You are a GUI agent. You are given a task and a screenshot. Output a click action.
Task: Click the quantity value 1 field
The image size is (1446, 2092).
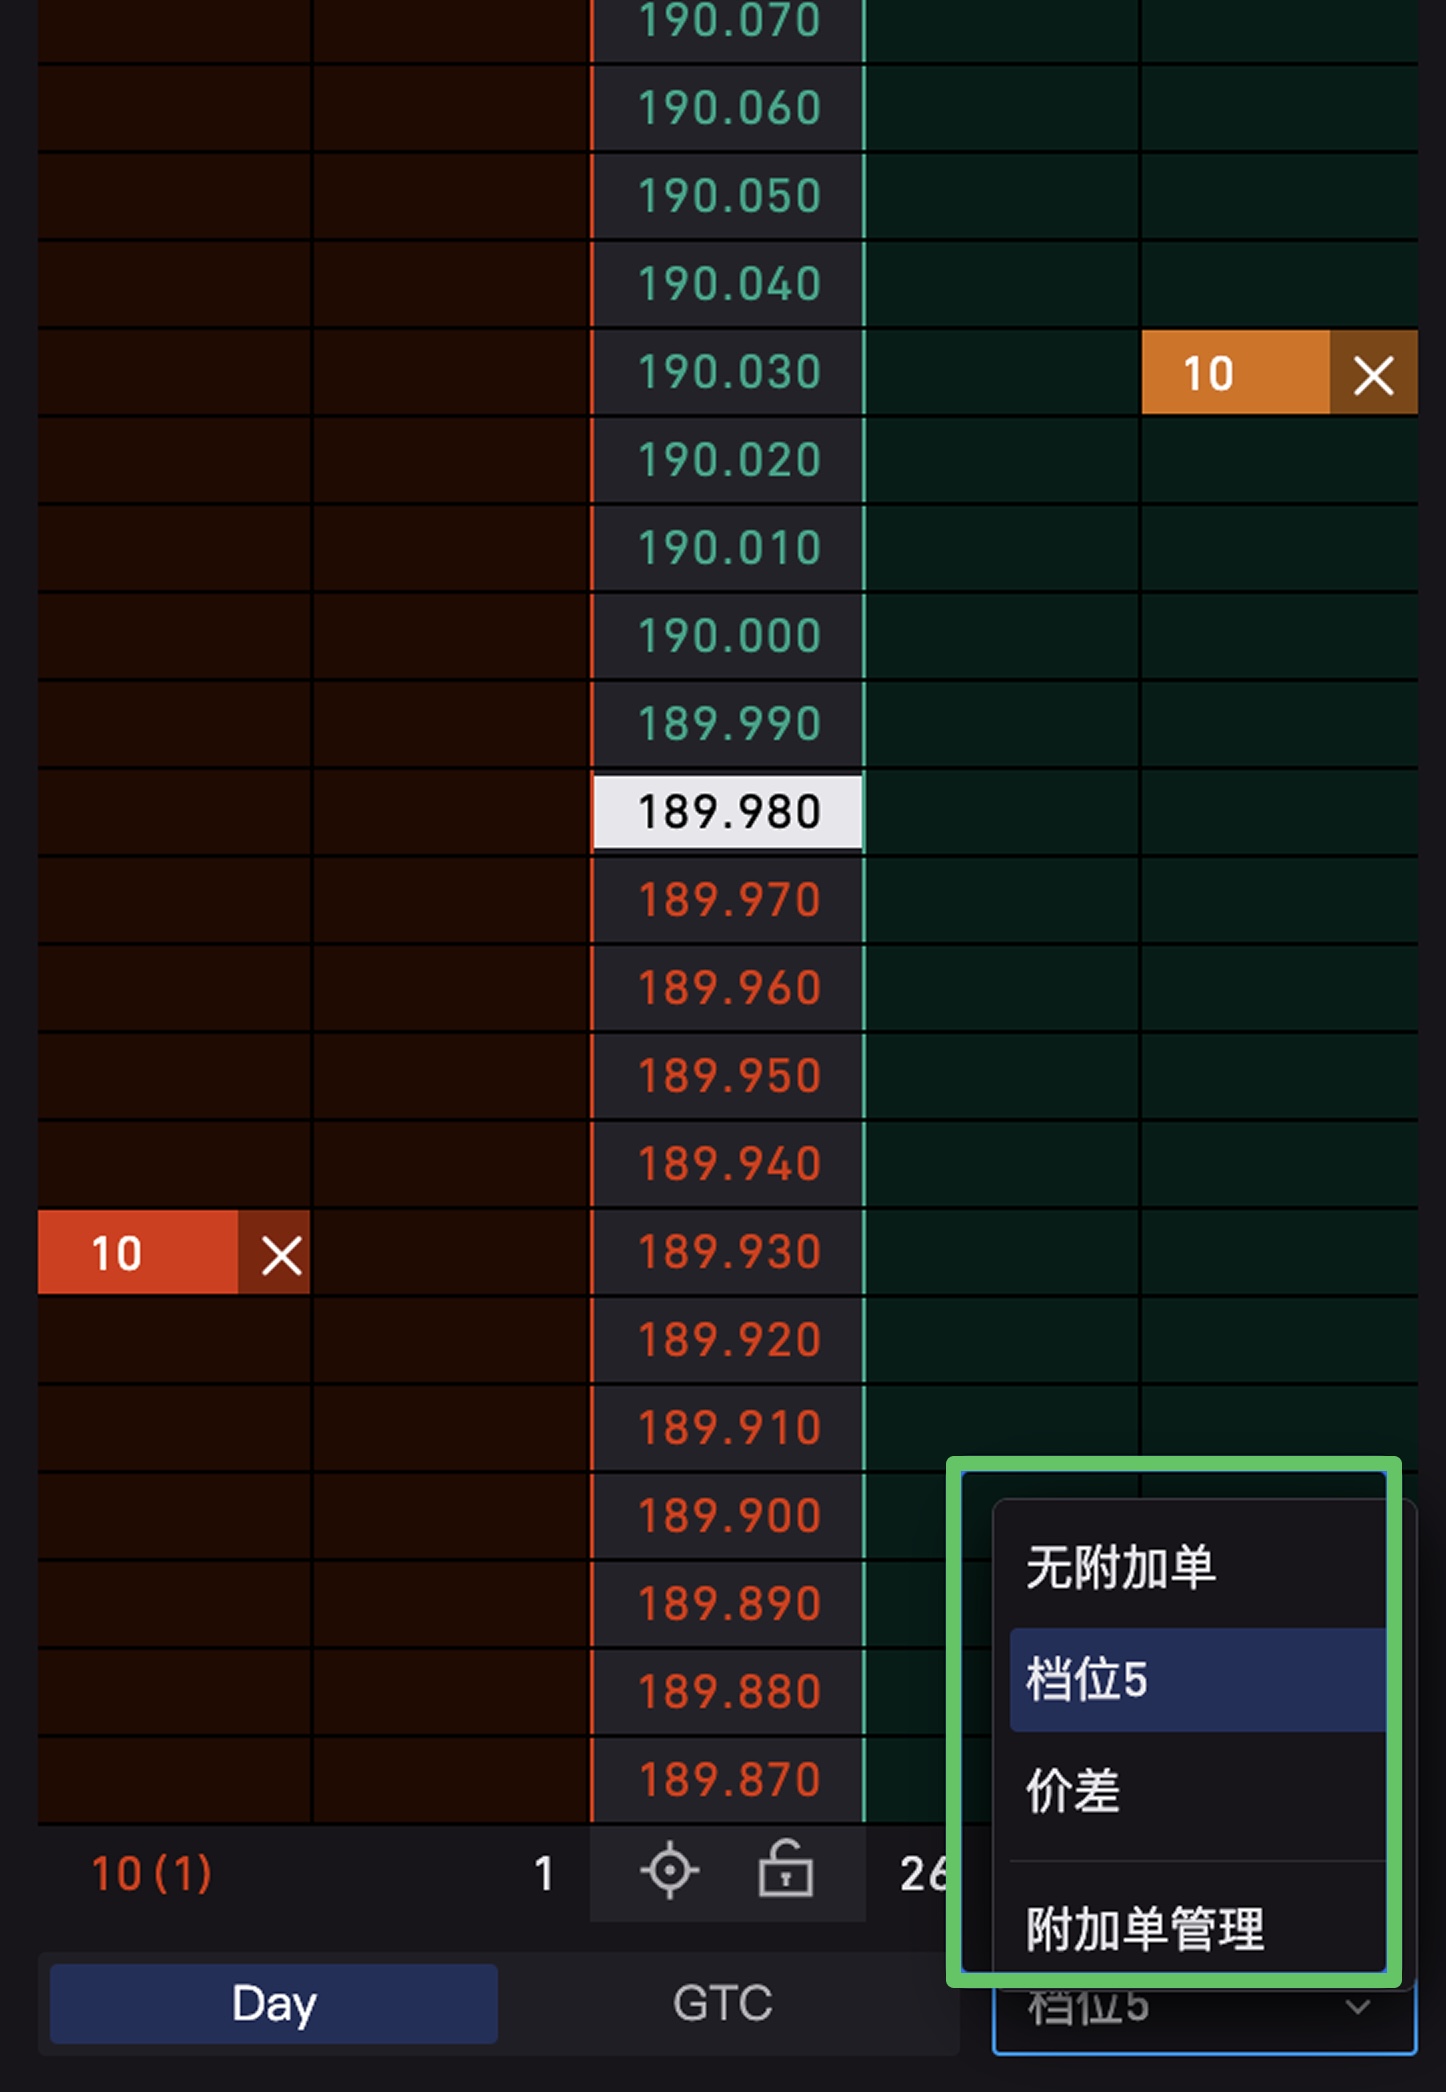point(543,1874)
